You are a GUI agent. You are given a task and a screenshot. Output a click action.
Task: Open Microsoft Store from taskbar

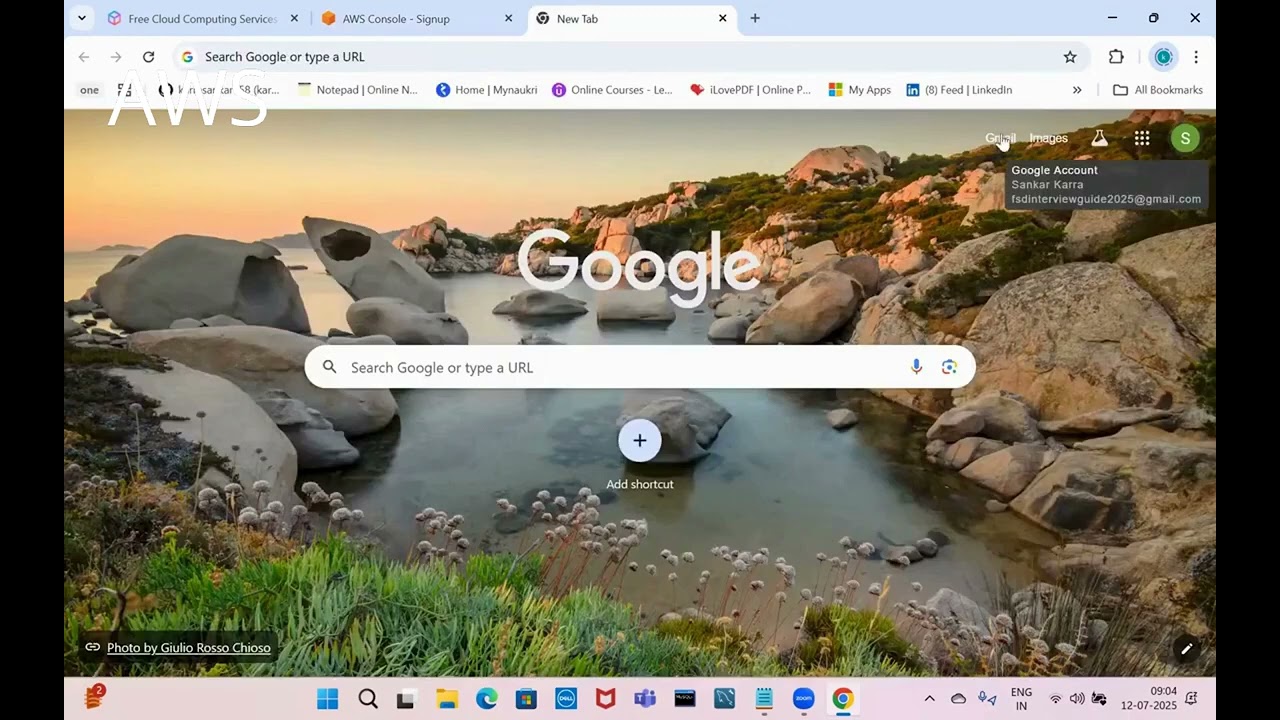point(526,699)
